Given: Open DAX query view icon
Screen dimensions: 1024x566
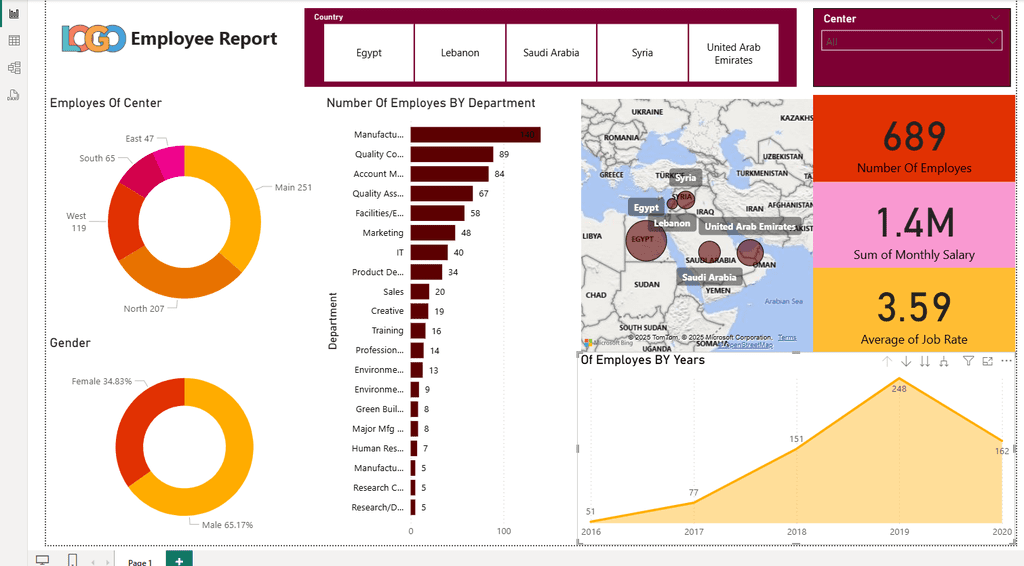Looking at the screenshot, I should tap(13, 95).
